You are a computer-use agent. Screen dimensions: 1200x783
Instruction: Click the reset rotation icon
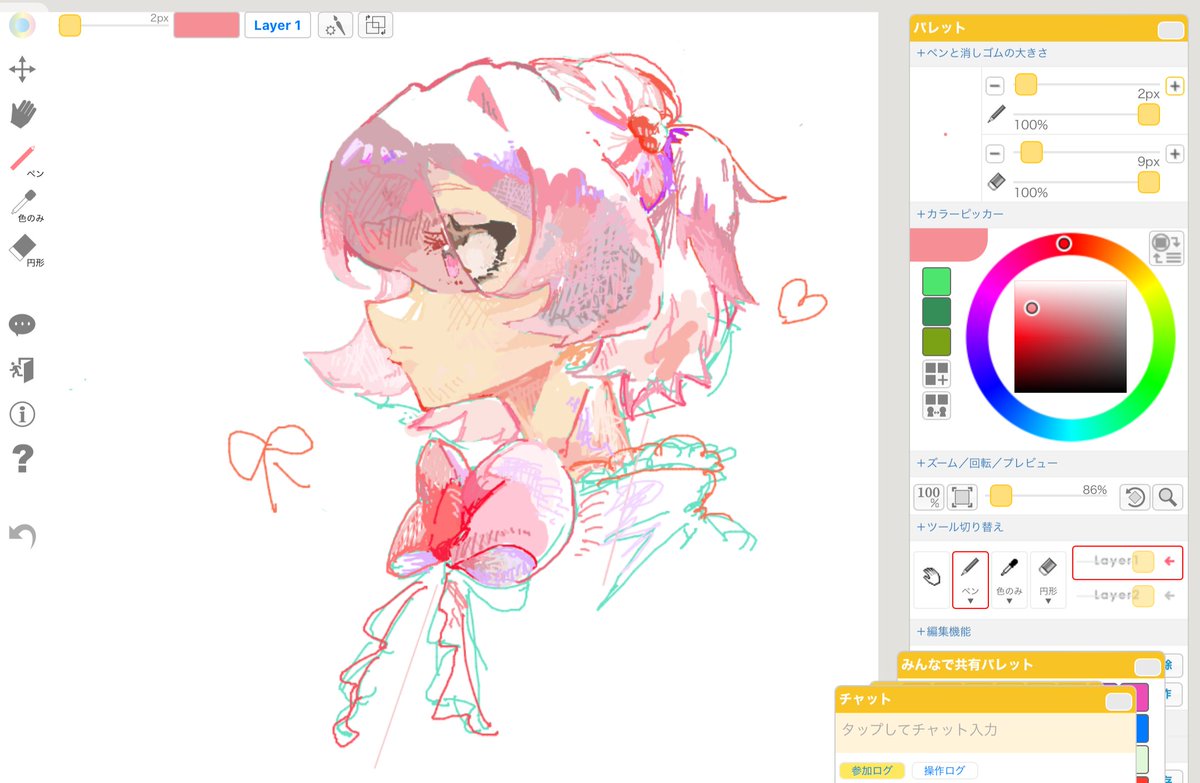coord(1135,496)
